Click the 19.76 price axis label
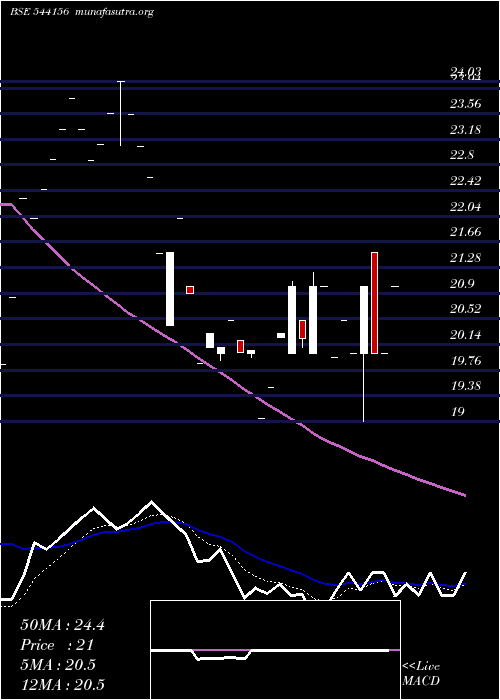This screenshot has height=700, width=500. 465,361
